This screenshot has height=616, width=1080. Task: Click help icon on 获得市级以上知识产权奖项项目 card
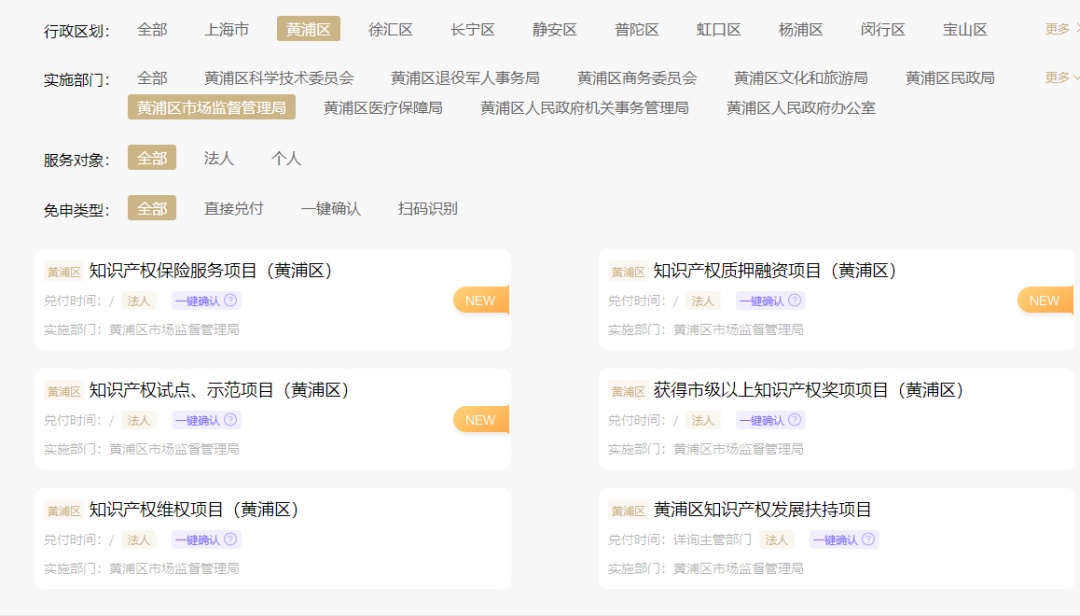click(795, 420)
